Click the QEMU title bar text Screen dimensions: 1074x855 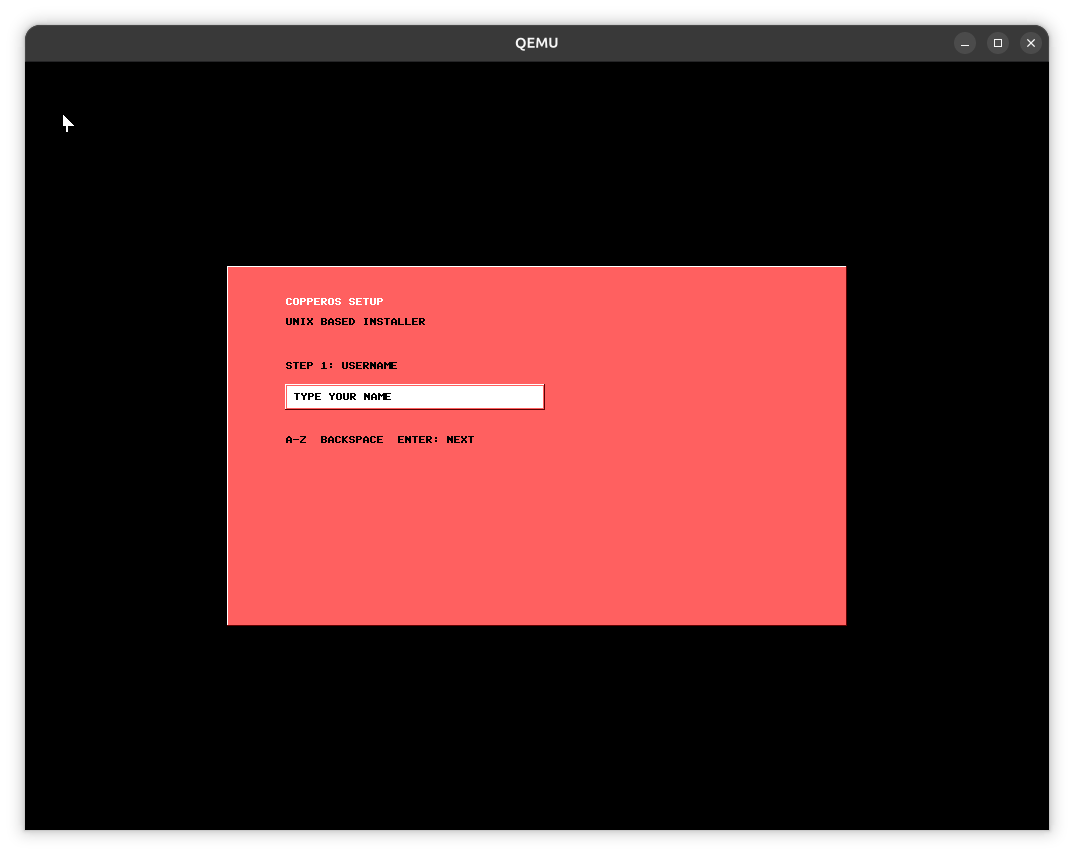536,43
